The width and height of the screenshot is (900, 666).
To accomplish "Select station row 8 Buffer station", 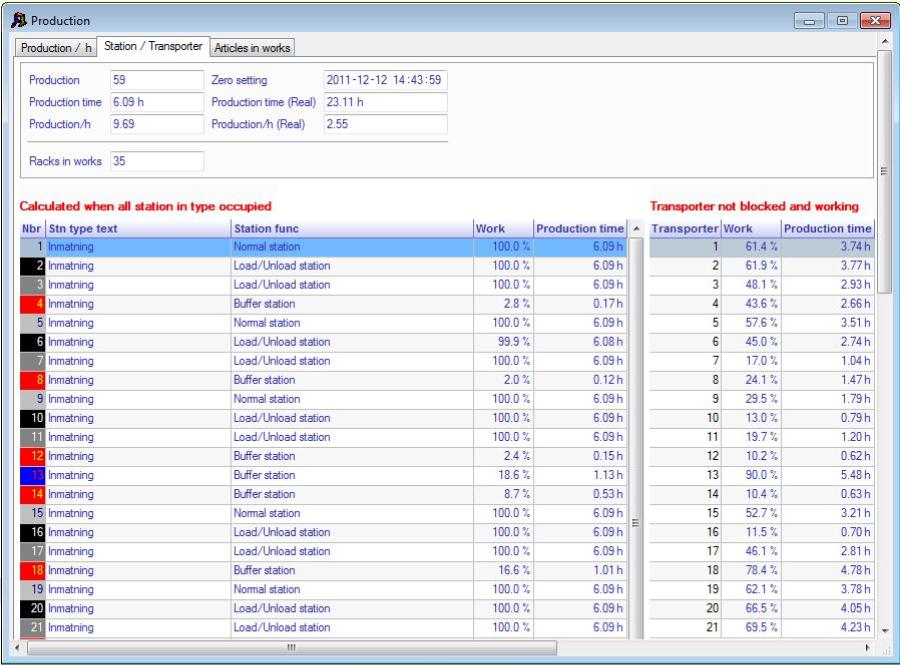I will coord(300,380).
